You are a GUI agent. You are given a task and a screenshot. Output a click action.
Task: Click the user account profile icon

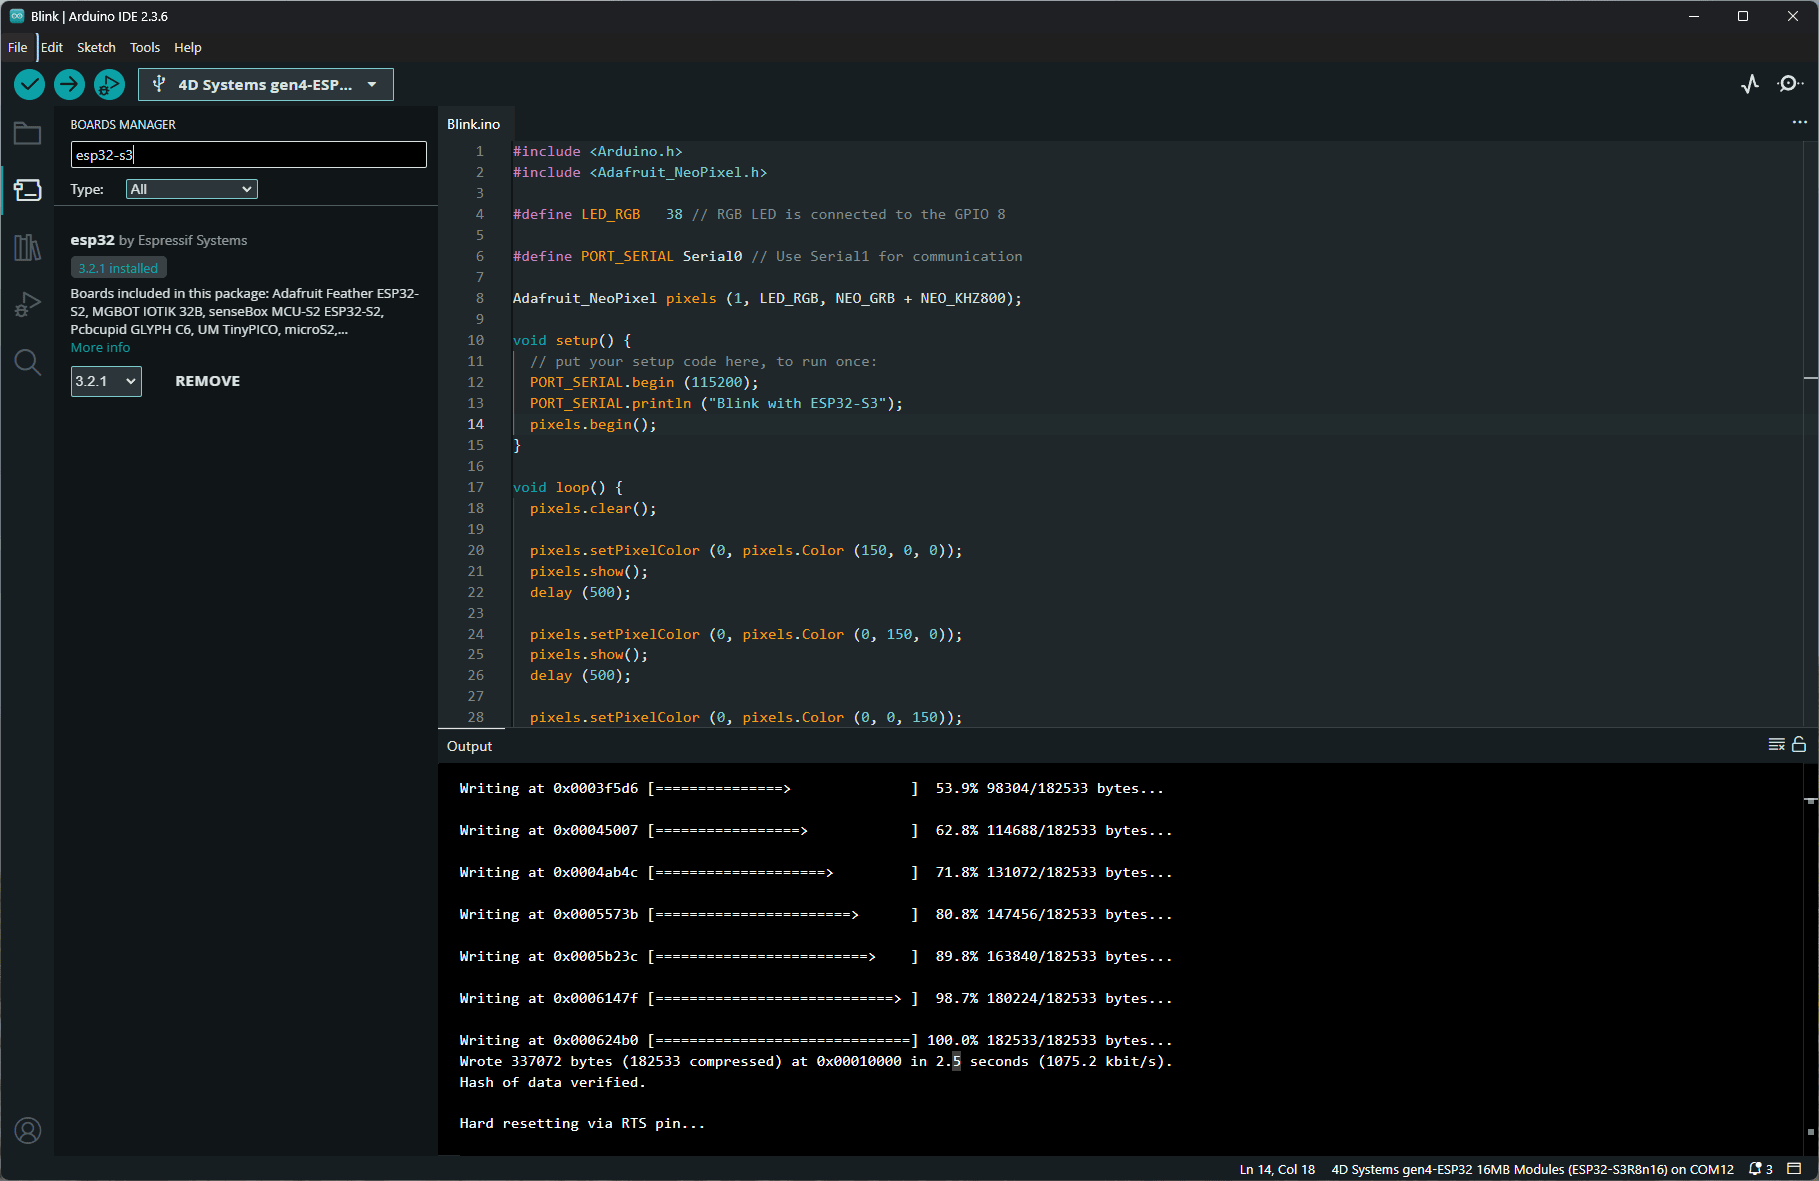(x=27, y=1130)
